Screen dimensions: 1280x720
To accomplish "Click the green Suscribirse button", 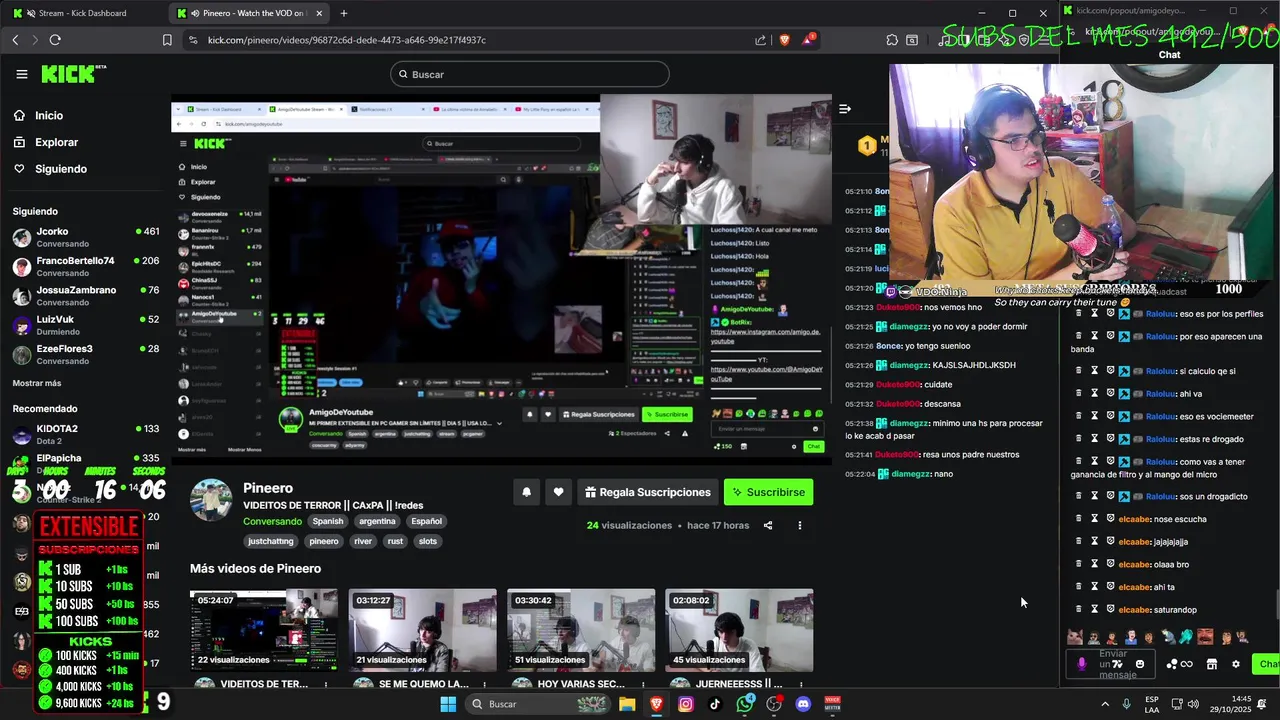I will 768,492.
